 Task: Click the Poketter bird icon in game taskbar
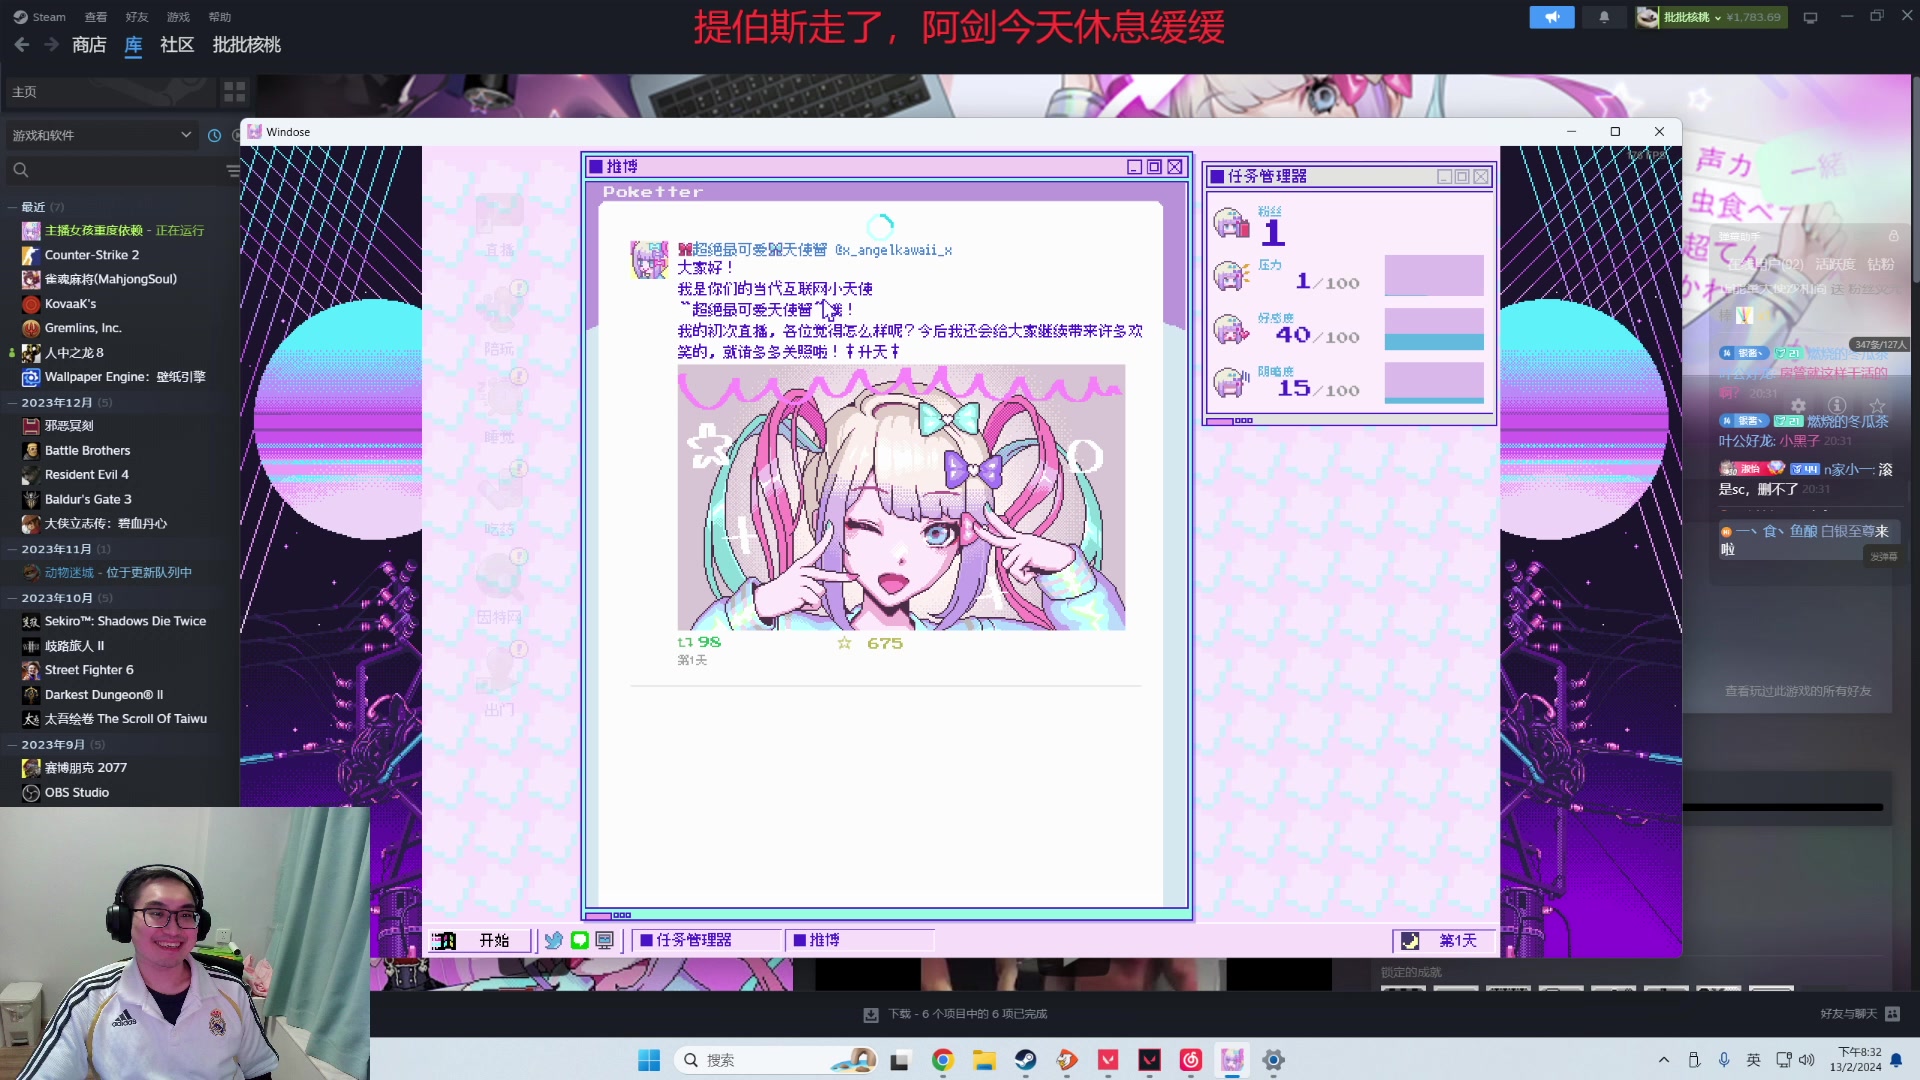[553, 940]
